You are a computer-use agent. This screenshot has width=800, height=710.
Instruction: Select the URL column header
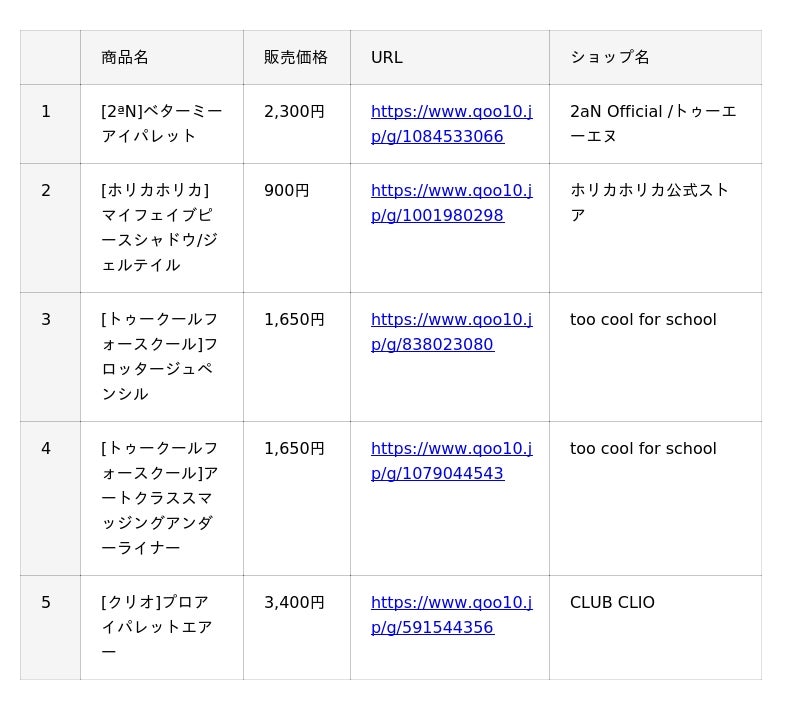(x=387, y=57)
